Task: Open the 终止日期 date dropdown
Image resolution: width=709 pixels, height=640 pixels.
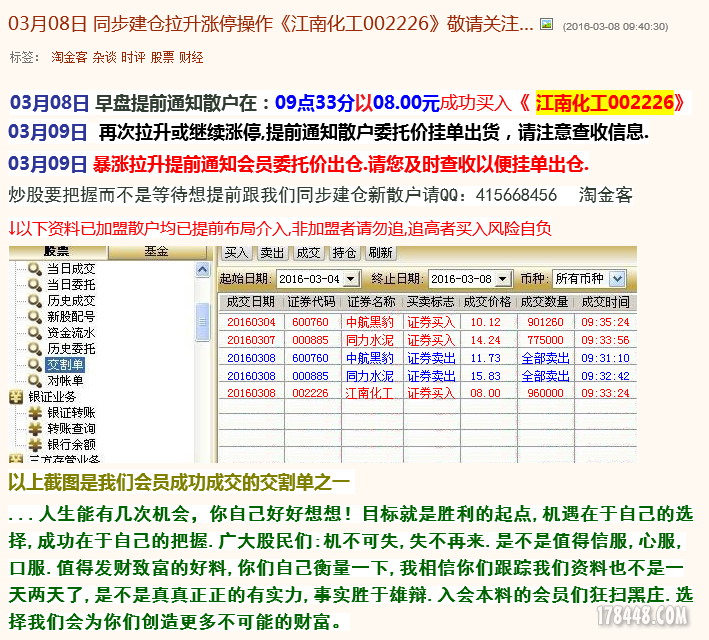Action: coord(503,279)
